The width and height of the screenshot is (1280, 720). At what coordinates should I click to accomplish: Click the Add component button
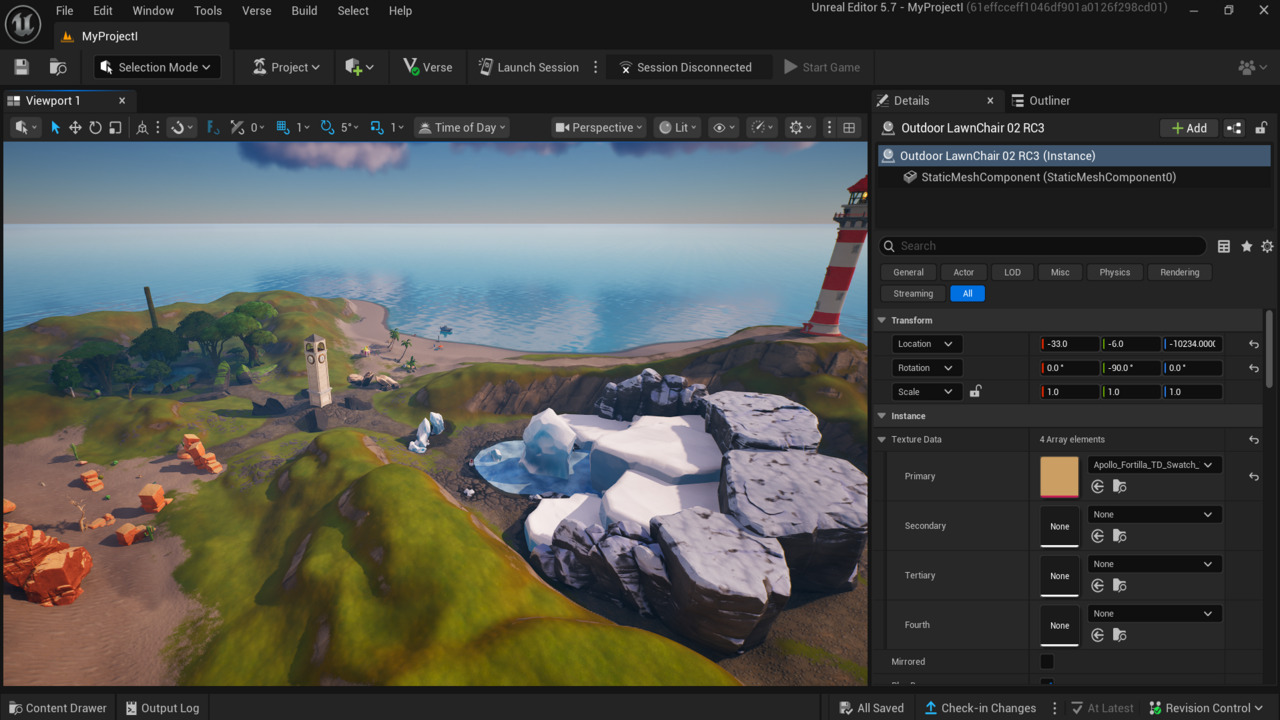[1189, 128]
